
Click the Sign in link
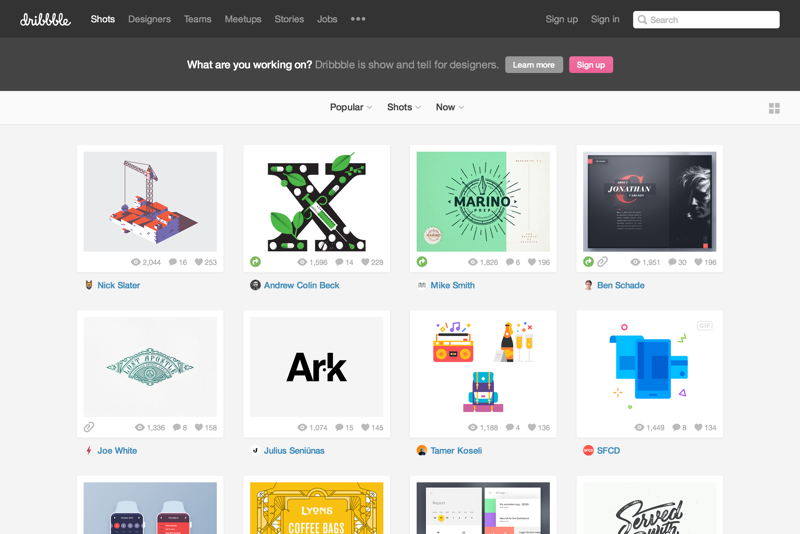pos(605,19)
